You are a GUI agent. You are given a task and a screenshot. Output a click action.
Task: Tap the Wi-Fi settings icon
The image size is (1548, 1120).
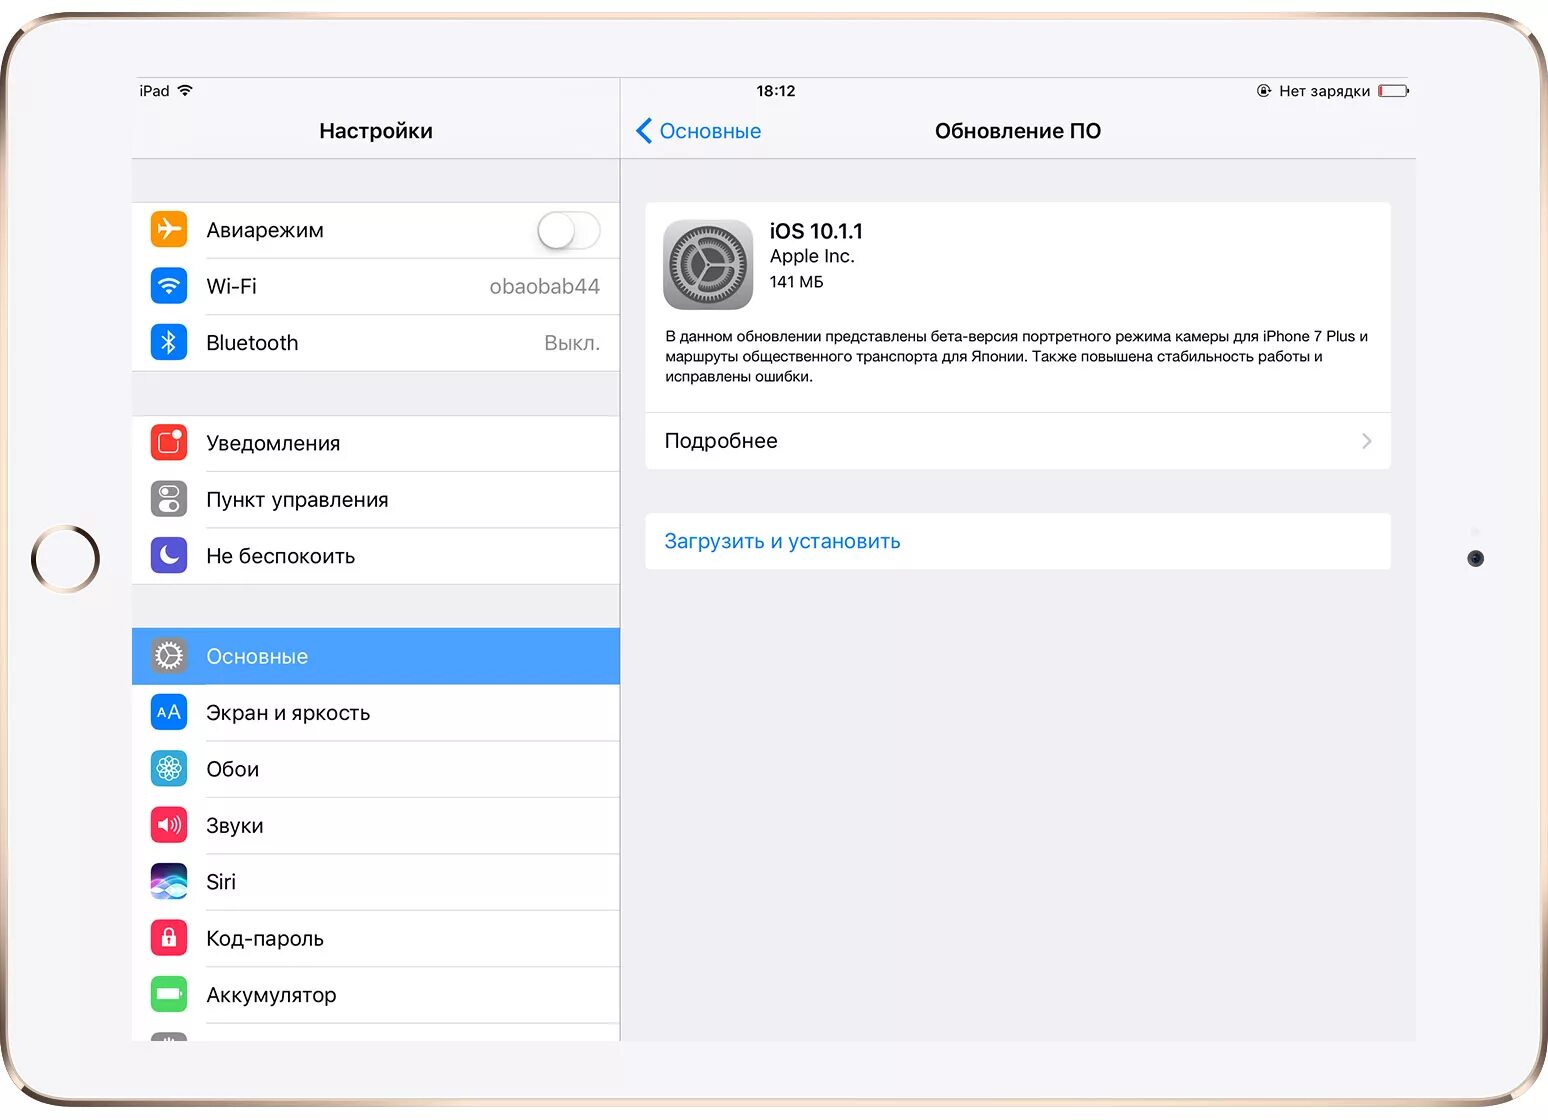tap(169, 286)
